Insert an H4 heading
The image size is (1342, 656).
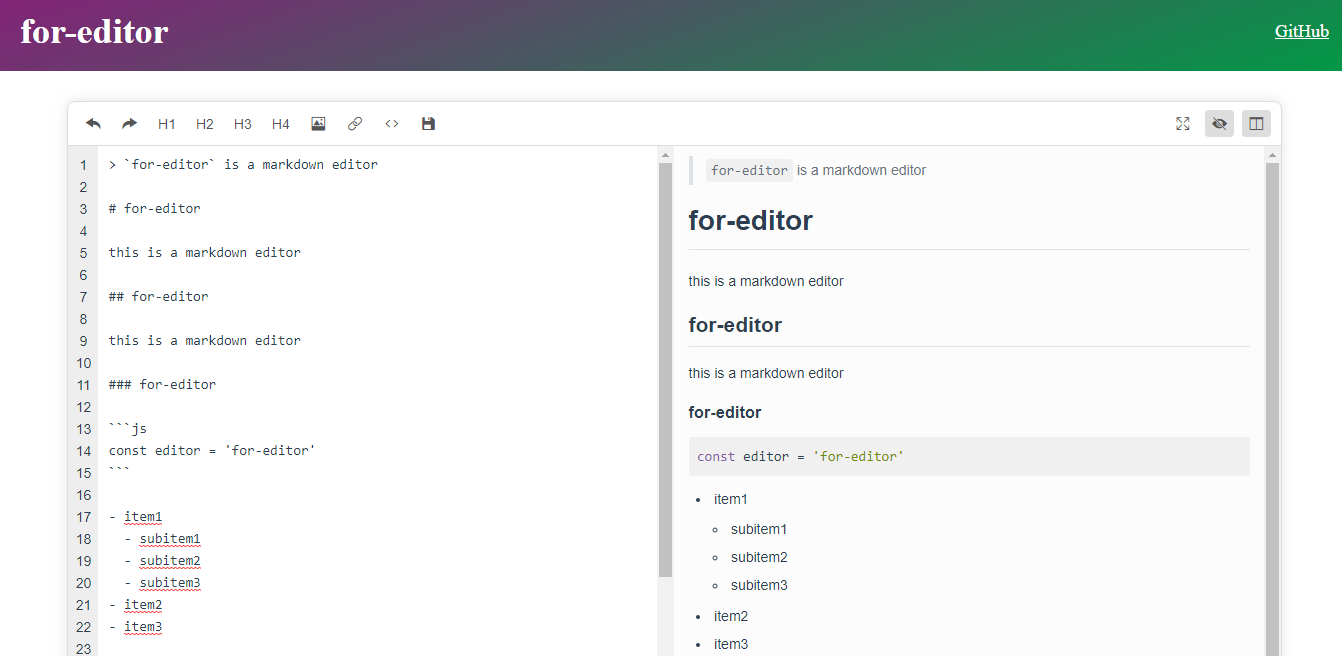tap(281, 124)
